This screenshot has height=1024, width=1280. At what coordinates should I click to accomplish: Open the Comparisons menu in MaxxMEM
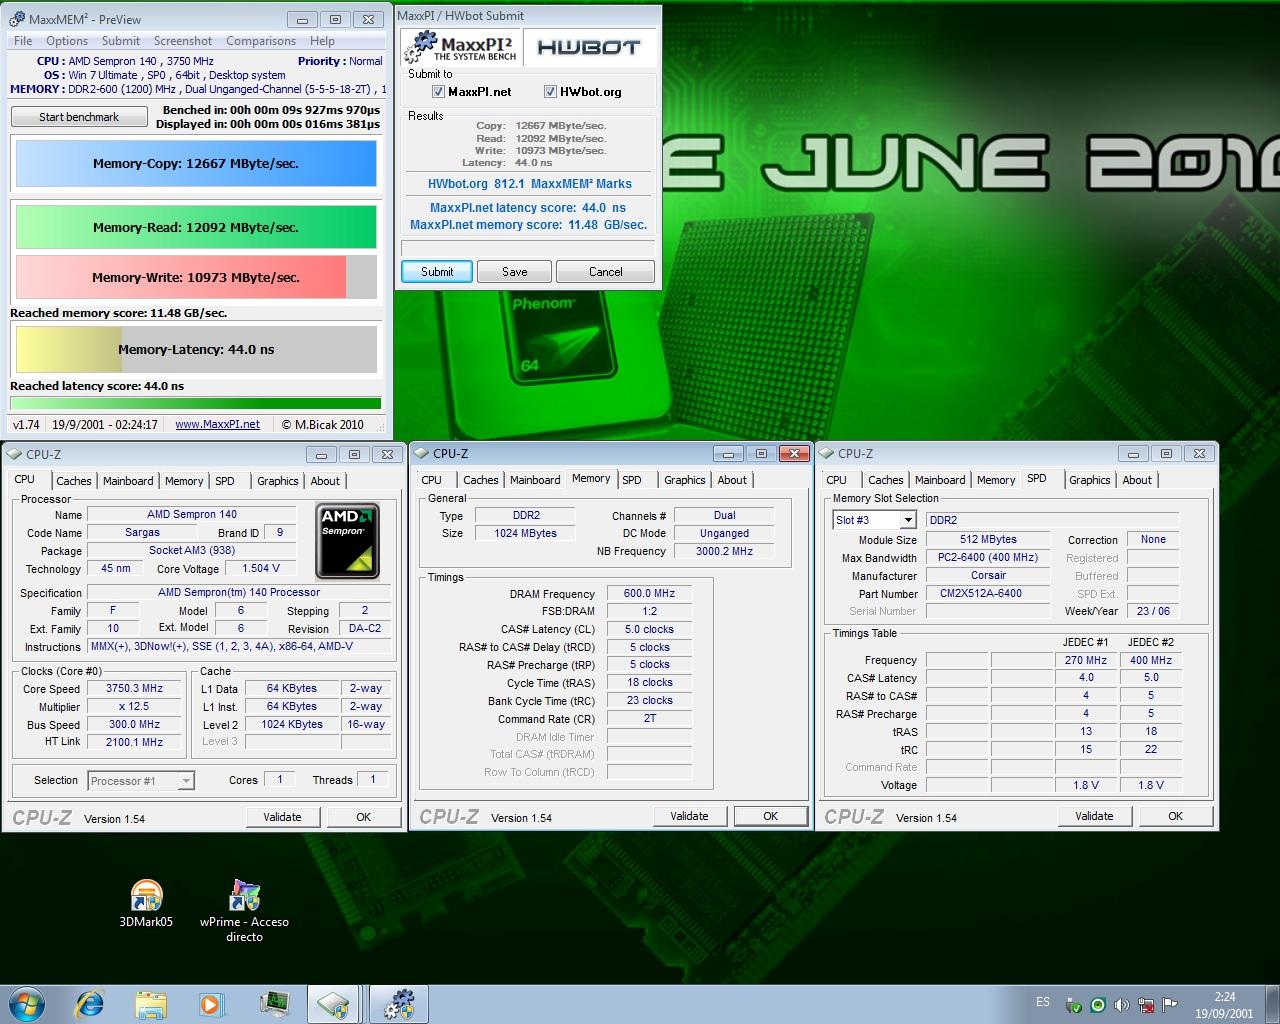[261, 41]
